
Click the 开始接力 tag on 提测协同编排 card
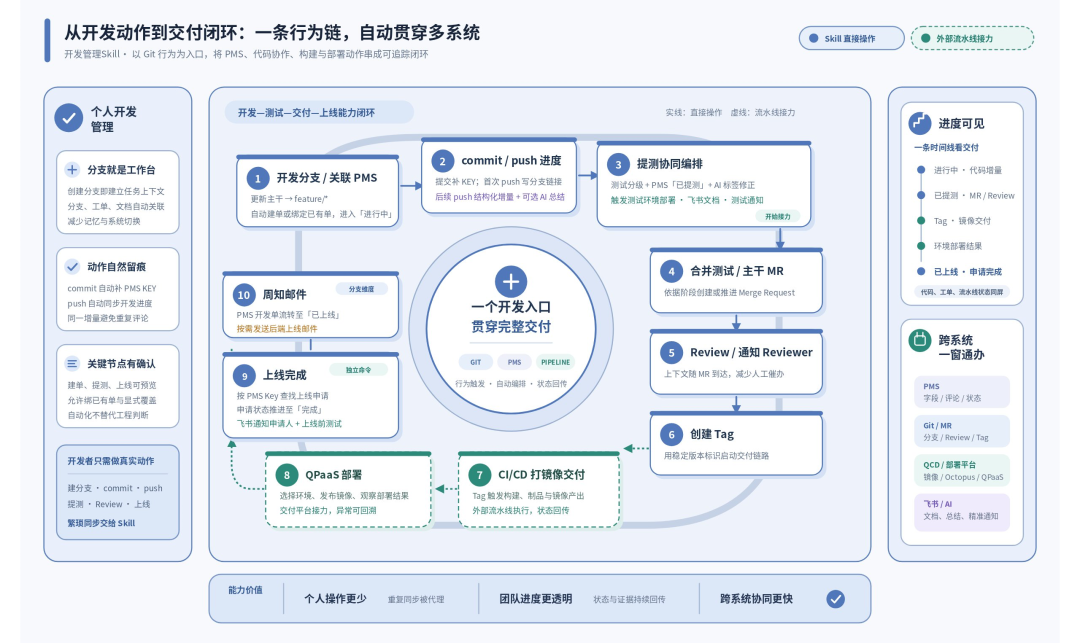pyautogui.click(x=778, y=216)
